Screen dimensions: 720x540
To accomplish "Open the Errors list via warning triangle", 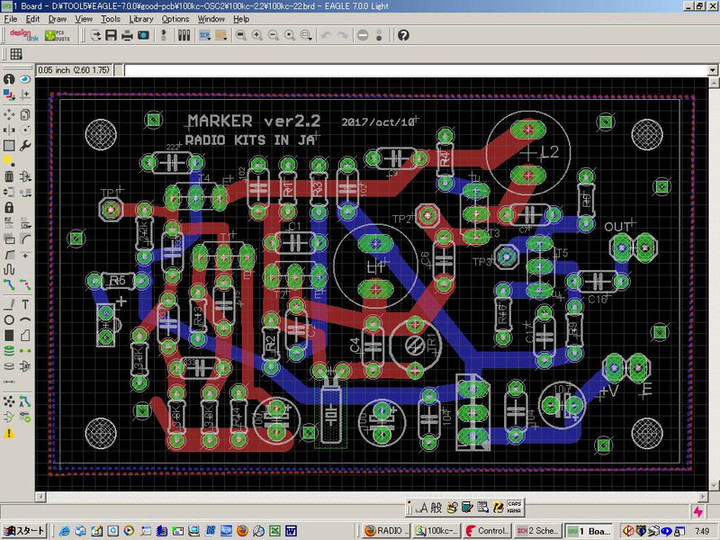I will pos(9,433).
